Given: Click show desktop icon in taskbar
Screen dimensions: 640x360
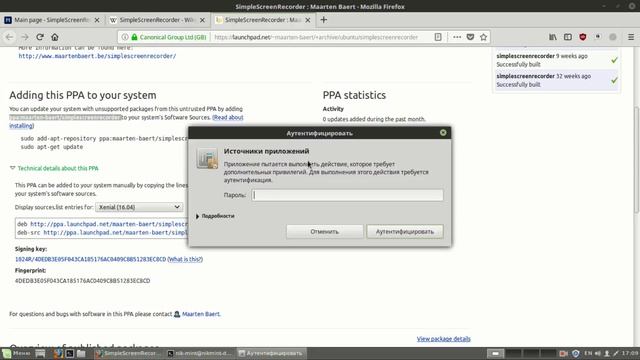Looking at the screenshot, I should (40, 353).
